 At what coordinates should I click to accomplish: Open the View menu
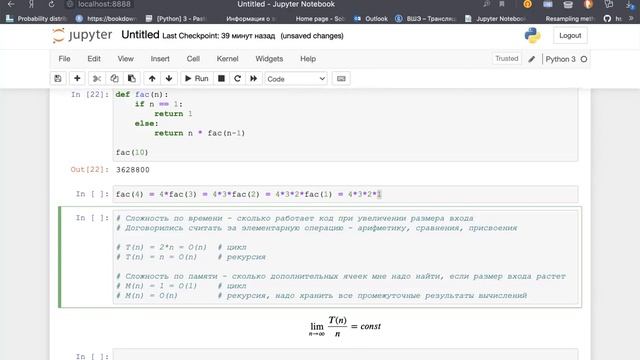tap(126, 59)
